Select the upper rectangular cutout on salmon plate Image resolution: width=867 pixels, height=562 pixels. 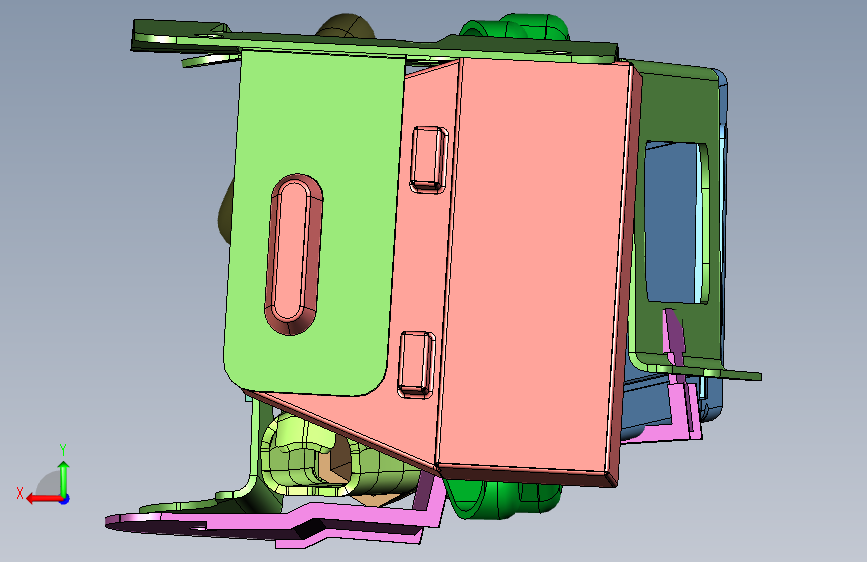[429, 160]
